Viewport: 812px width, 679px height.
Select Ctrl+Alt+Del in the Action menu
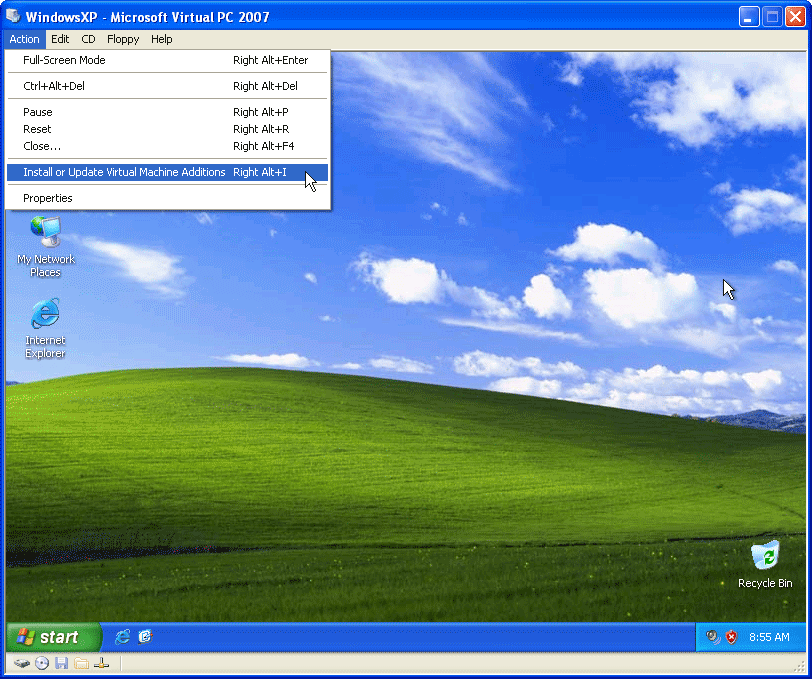tap(167, 86)
